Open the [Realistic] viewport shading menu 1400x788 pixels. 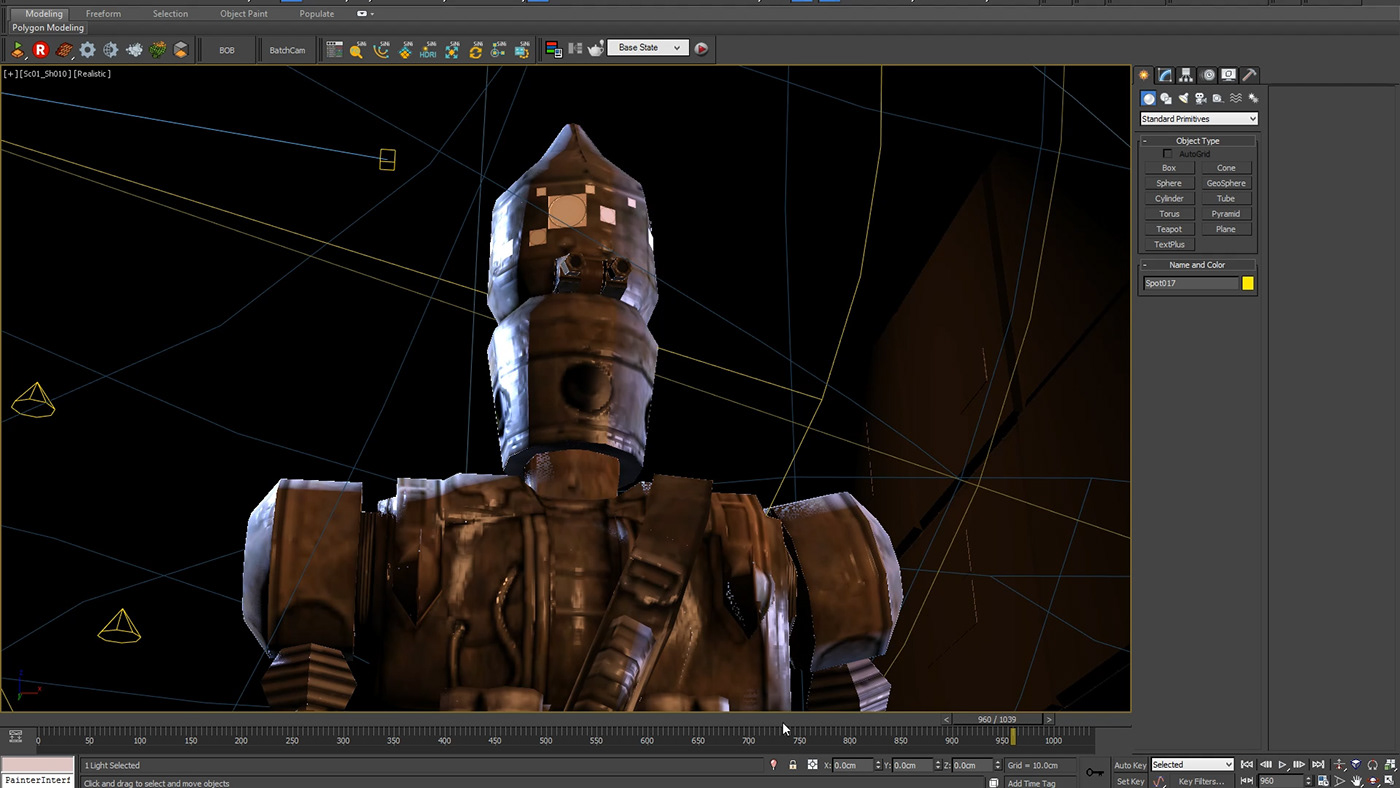coord(92,74)
